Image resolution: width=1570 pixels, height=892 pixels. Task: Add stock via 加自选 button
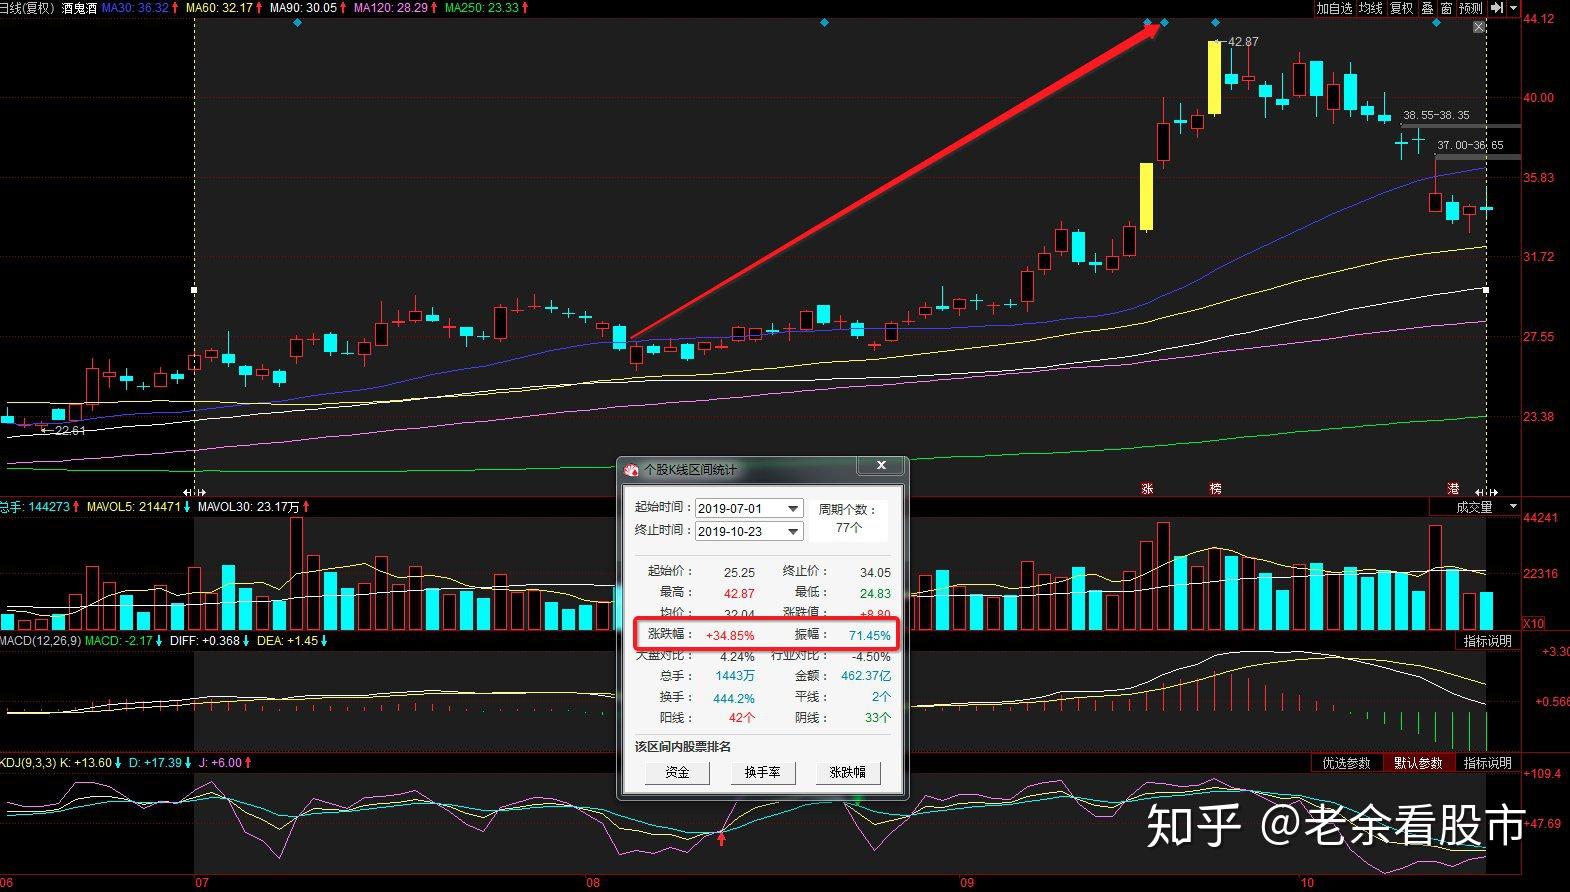coord(1334,8)
